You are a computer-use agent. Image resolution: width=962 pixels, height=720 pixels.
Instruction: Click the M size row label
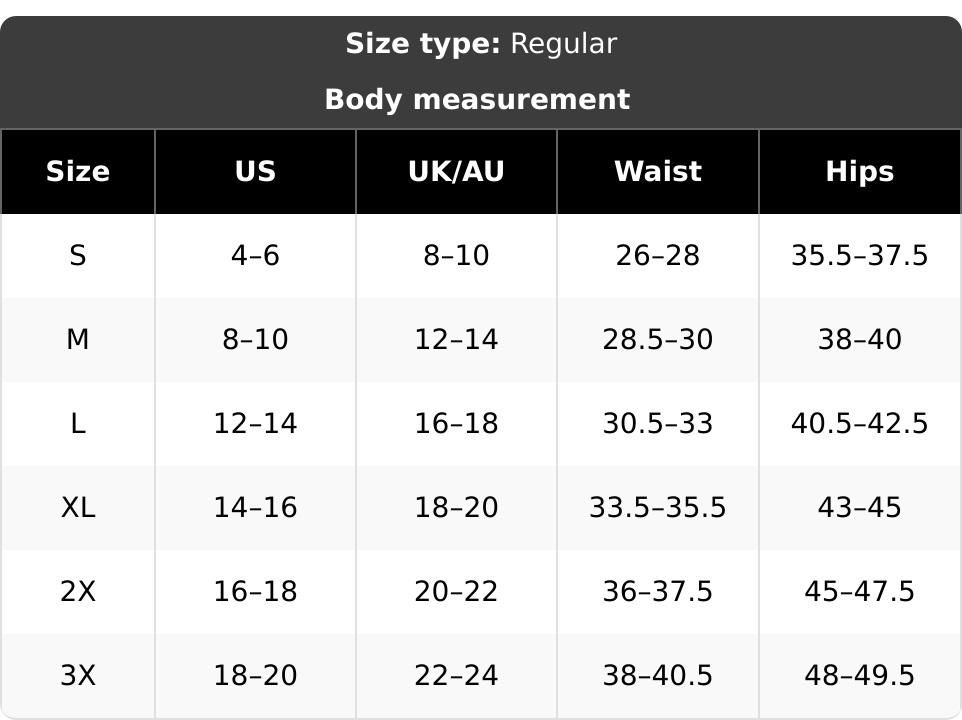pyautogui.click(x=78, y=340)
